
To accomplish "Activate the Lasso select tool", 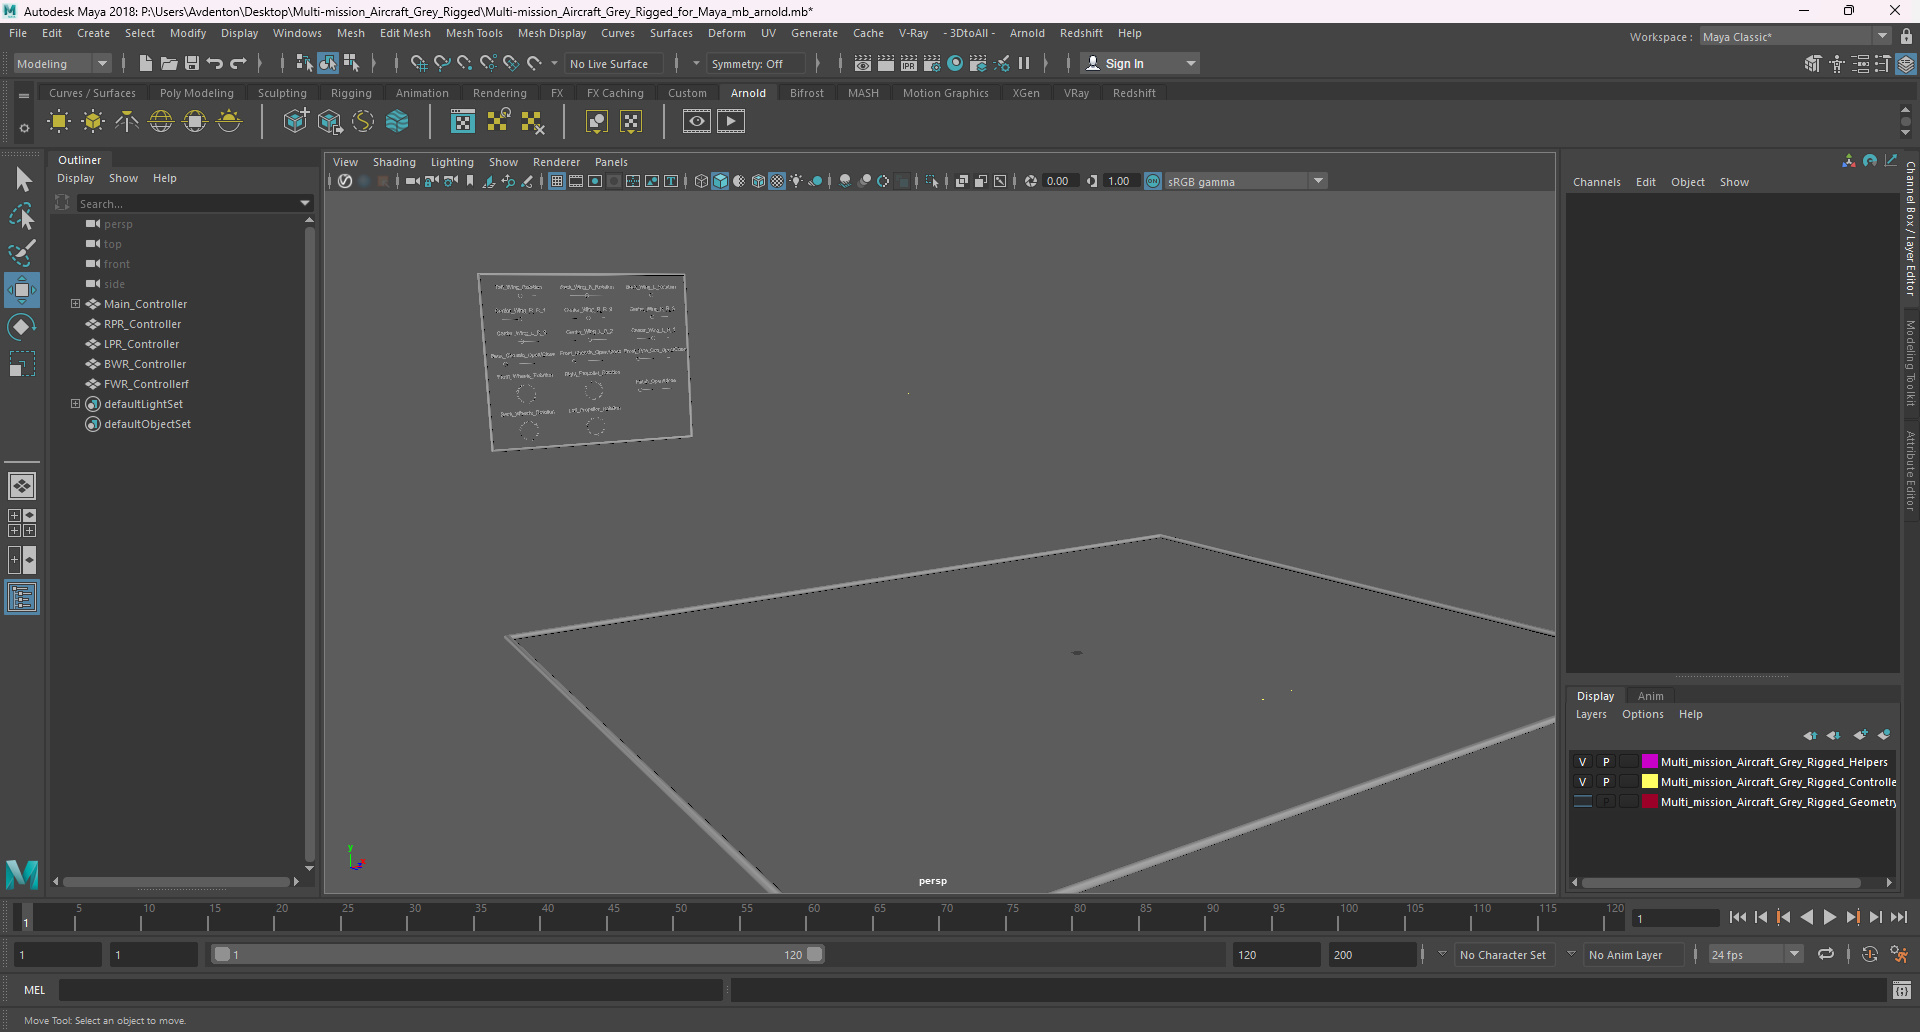I will (22, 216).
